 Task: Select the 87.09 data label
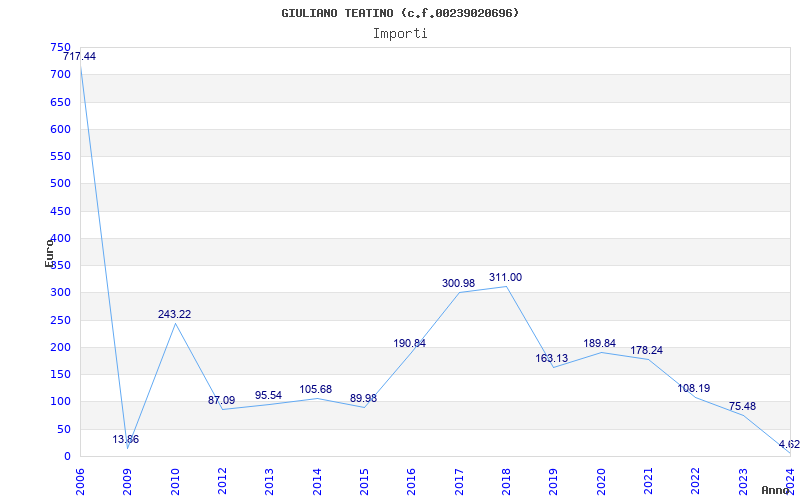(221, 401)
